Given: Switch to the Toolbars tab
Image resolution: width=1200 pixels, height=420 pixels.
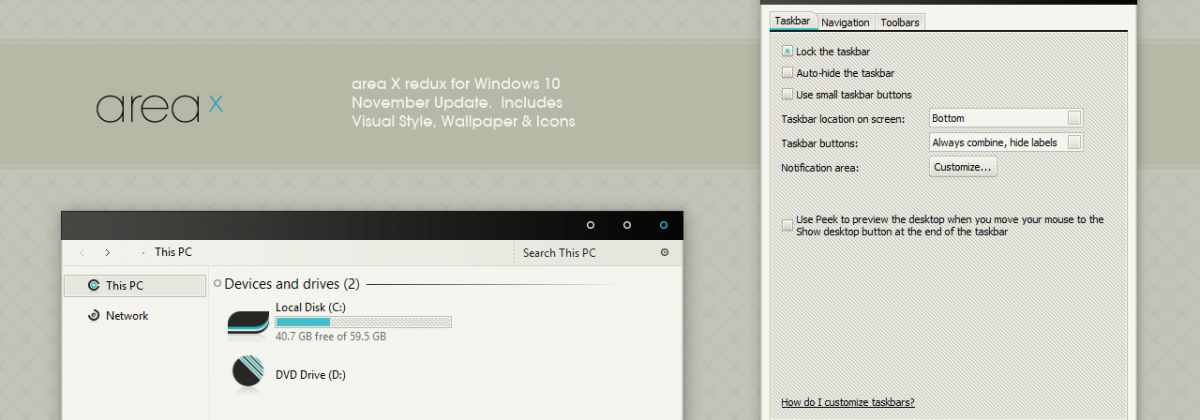Looking at the screenshot, I should coord(900,22).
